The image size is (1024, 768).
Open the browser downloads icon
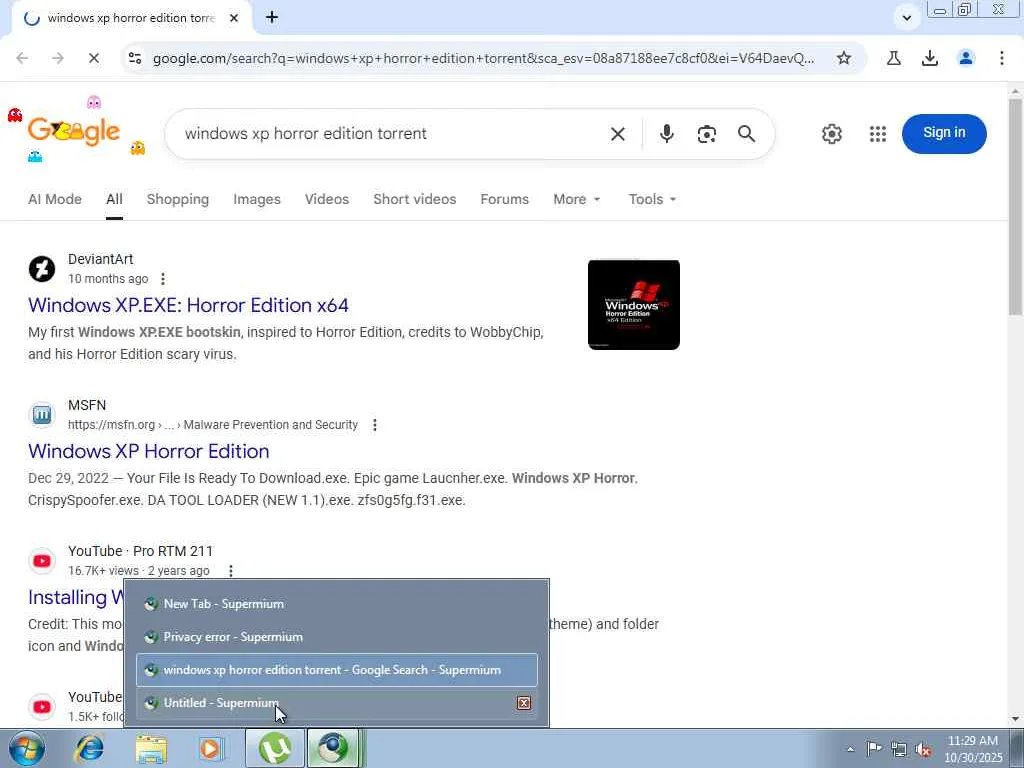click(x=929, y=58)
